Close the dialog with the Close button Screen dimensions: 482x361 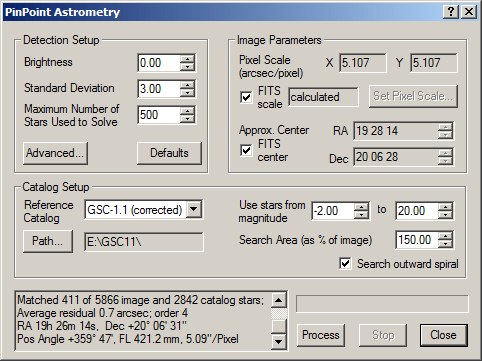pyautogui.click(x=443, y=335)
